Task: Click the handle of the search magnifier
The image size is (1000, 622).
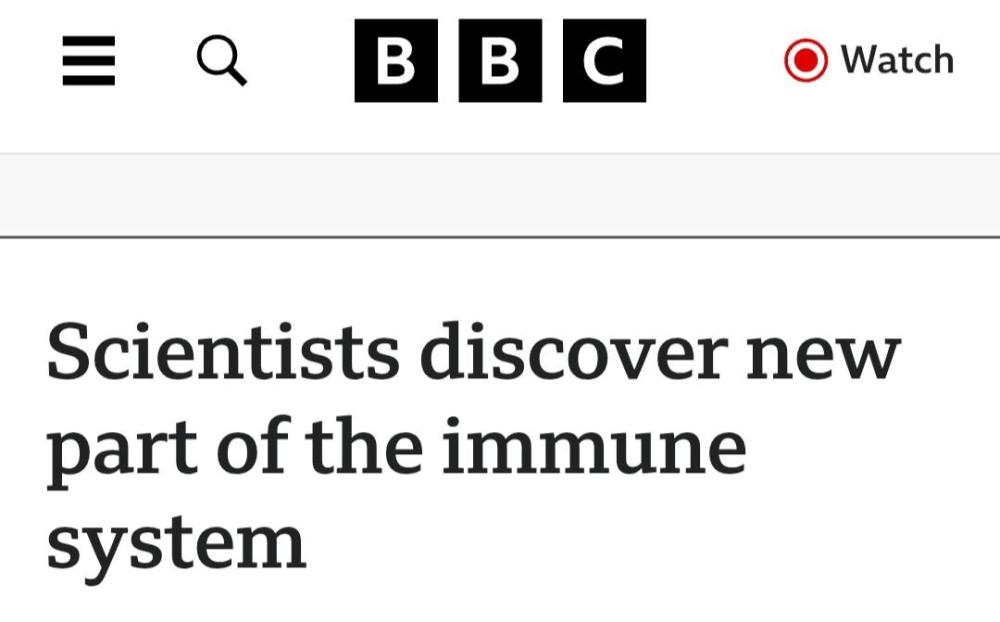Action: (236, 75)
